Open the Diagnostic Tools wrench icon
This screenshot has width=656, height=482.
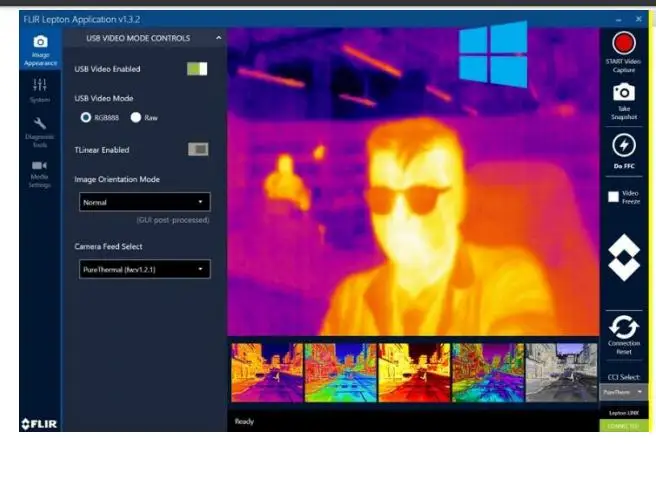point(40,132)
